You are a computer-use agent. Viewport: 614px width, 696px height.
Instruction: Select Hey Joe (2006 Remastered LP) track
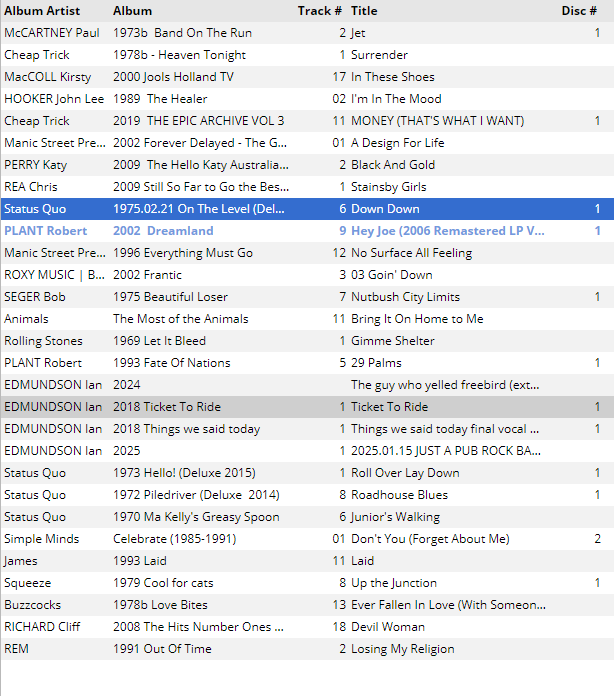tap(448, 231)
